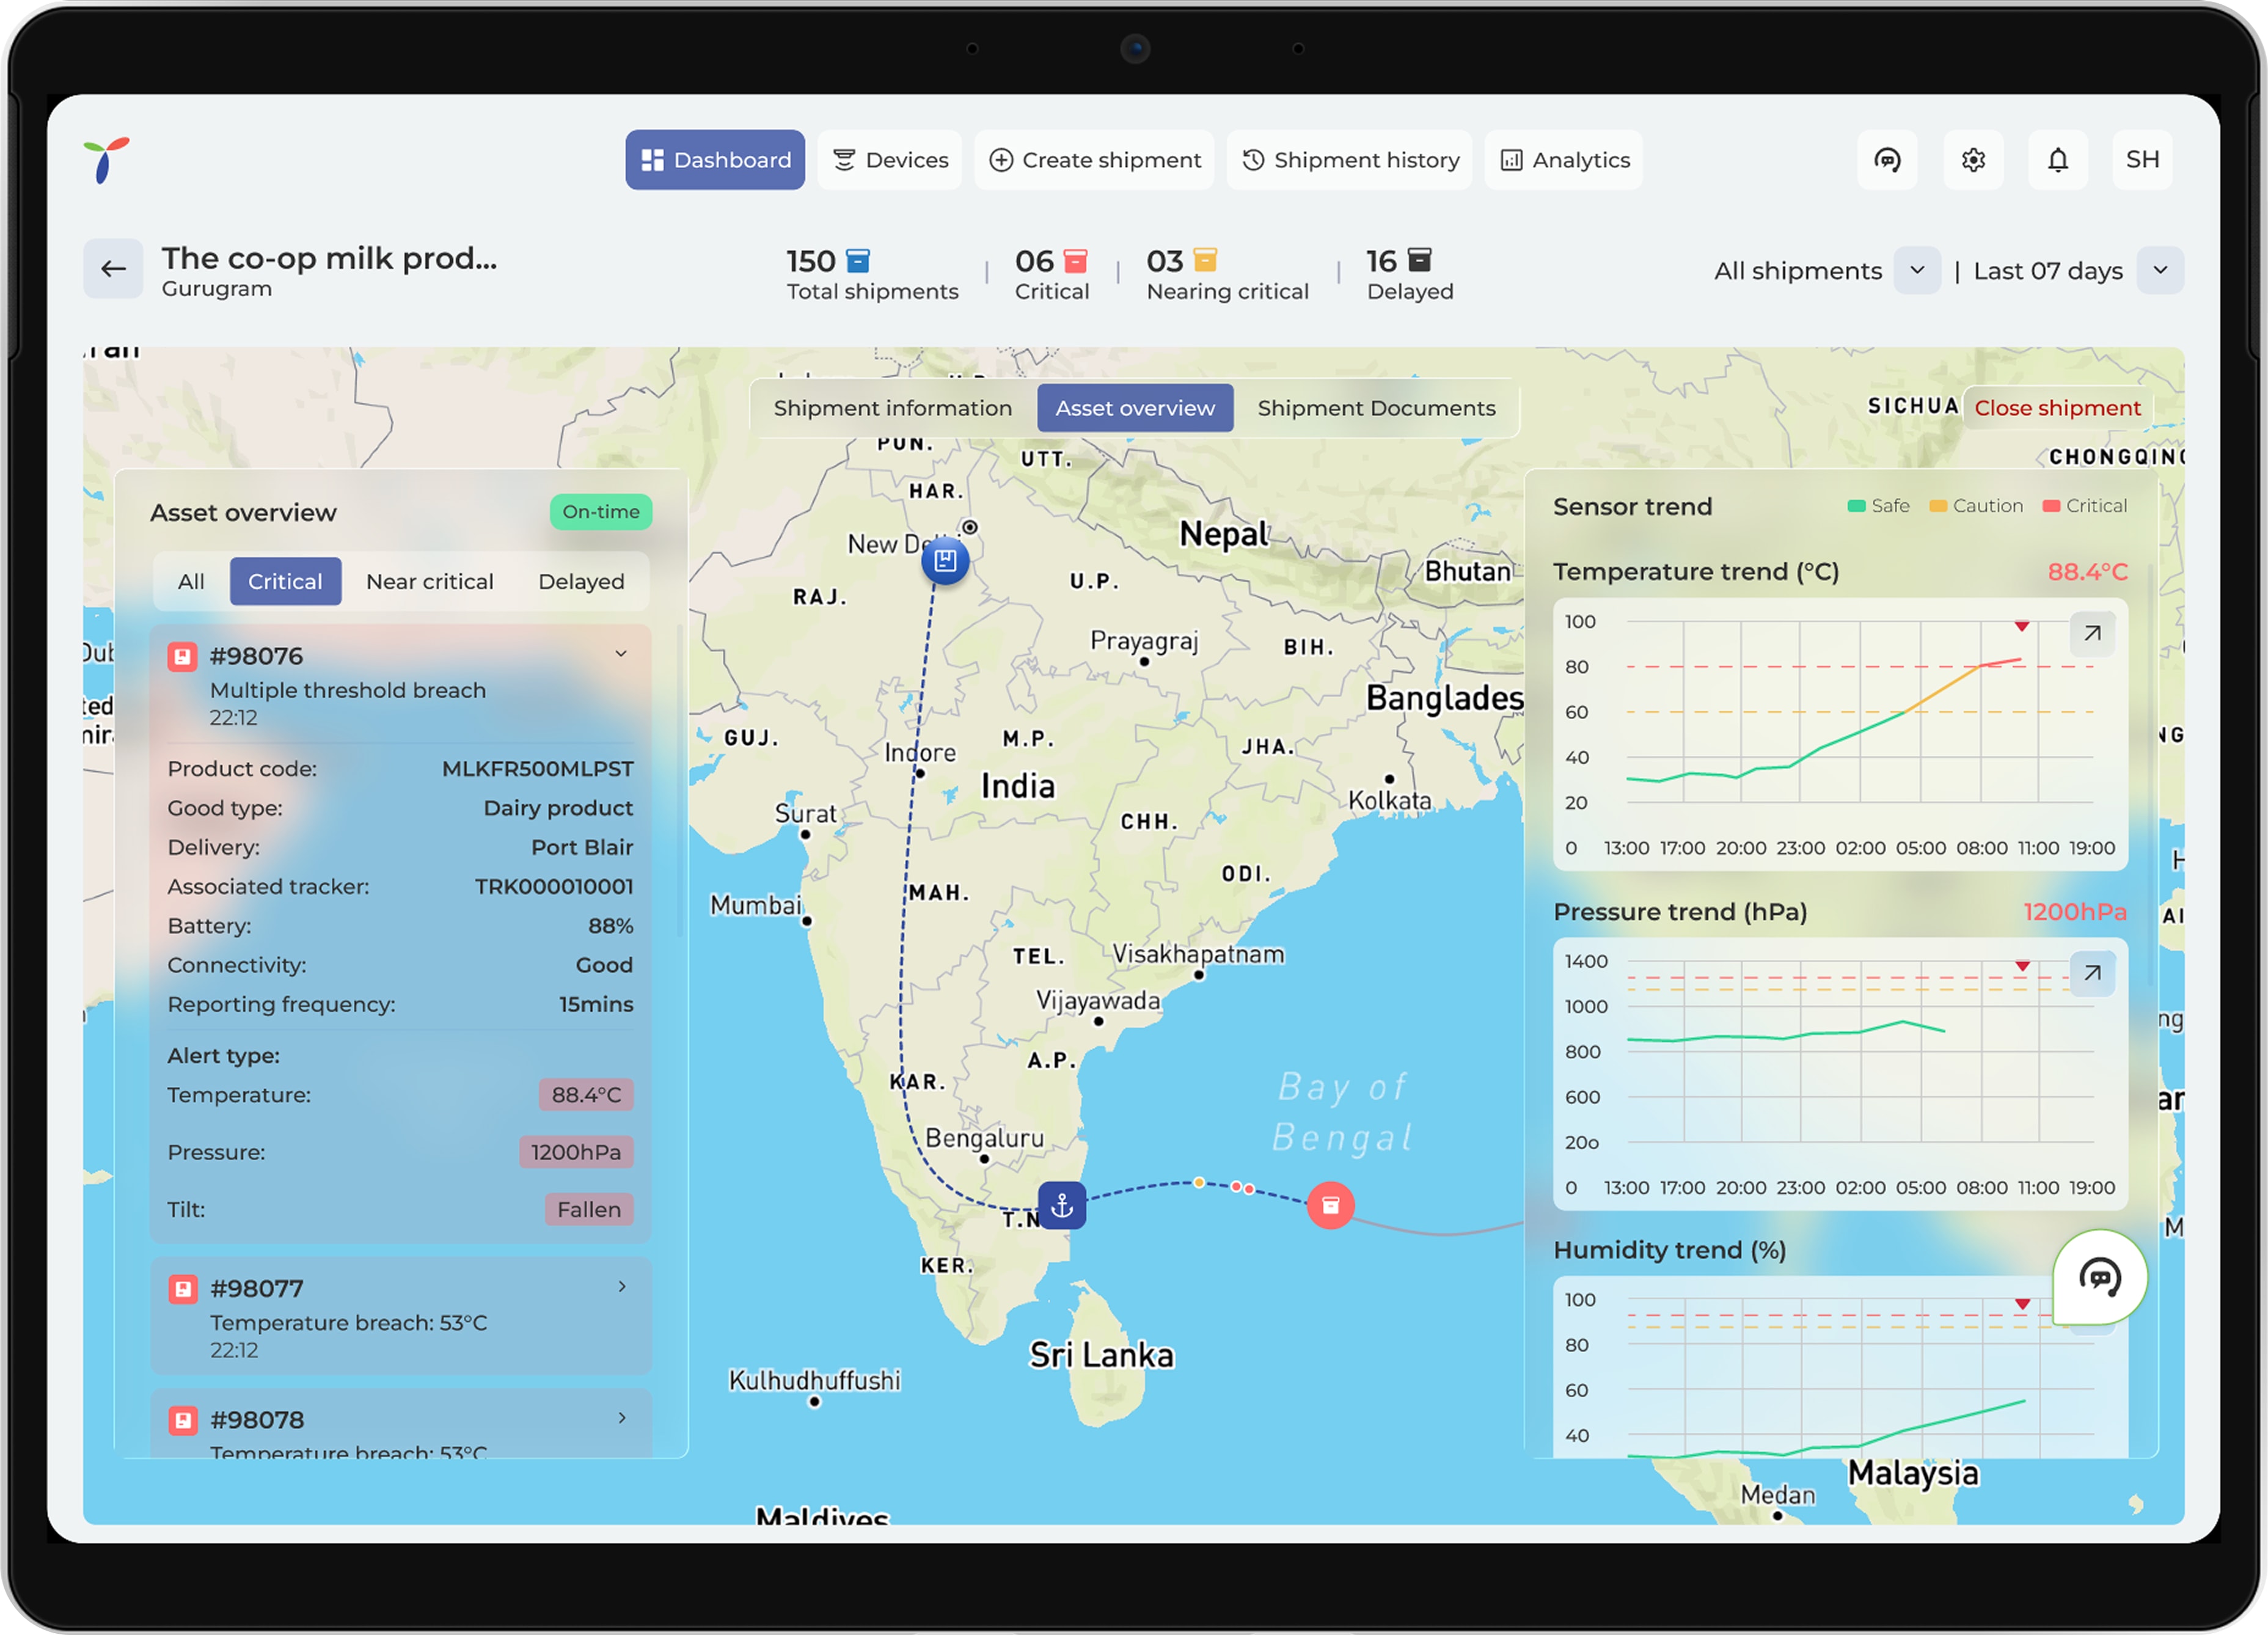Select the All asset filter

[190, 582]
